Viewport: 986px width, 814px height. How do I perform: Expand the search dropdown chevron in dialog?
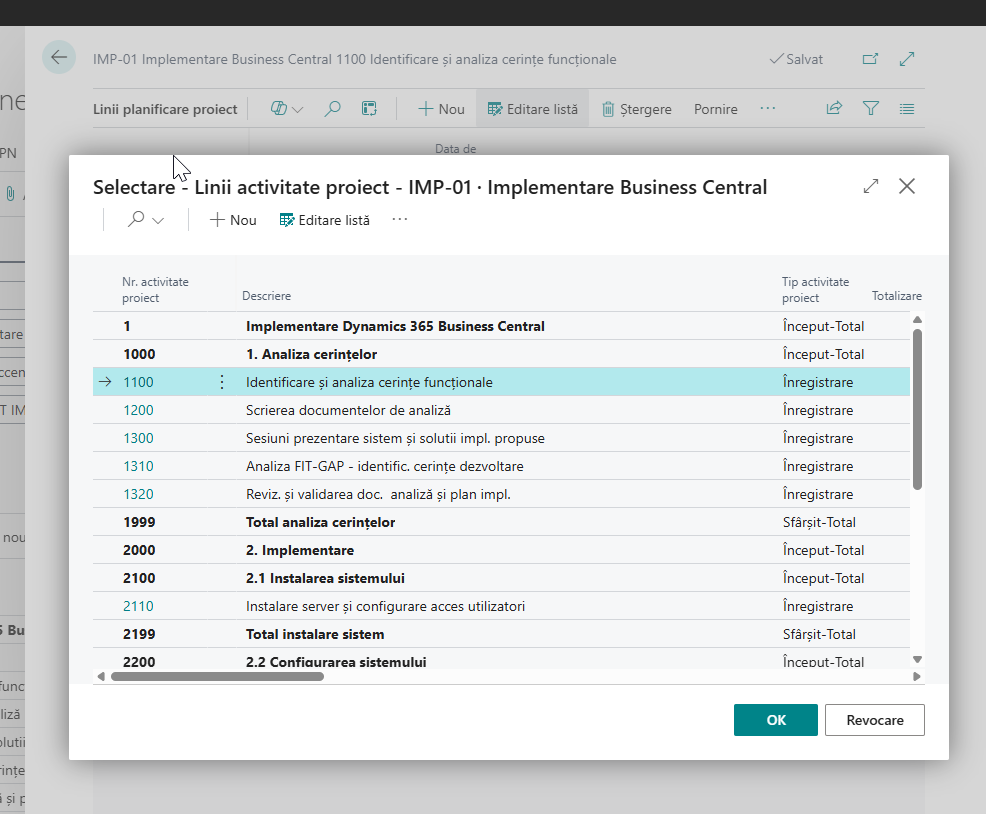coord(158,220)
